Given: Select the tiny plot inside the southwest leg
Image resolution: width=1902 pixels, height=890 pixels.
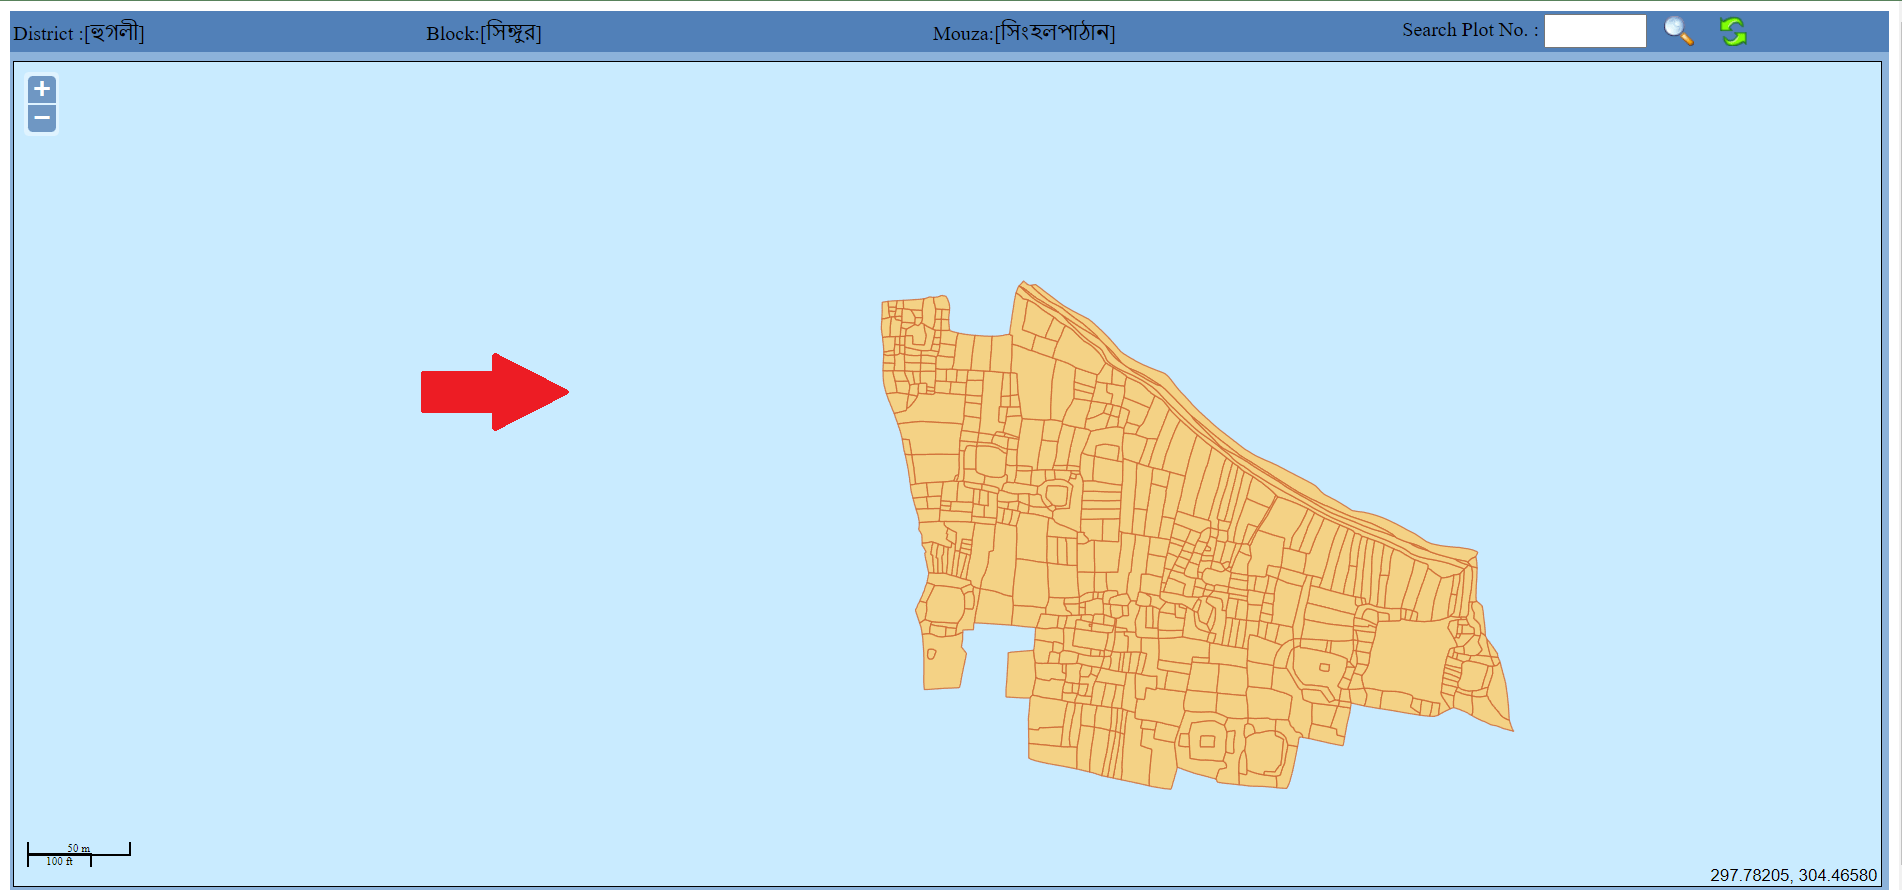Looking at the screenshot, I should pyautogui.click(x=931, y=654).
